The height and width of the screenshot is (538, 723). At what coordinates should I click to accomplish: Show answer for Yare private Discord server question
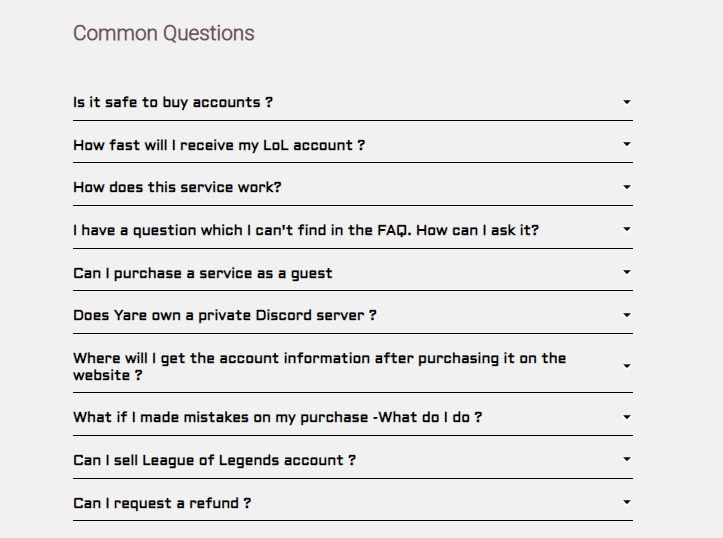(225, 315)
